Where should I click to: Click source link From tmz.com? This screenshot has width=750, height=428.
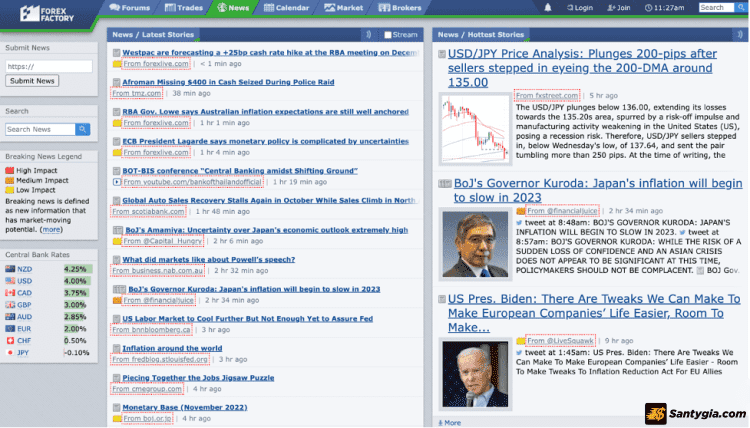point(137,93)
